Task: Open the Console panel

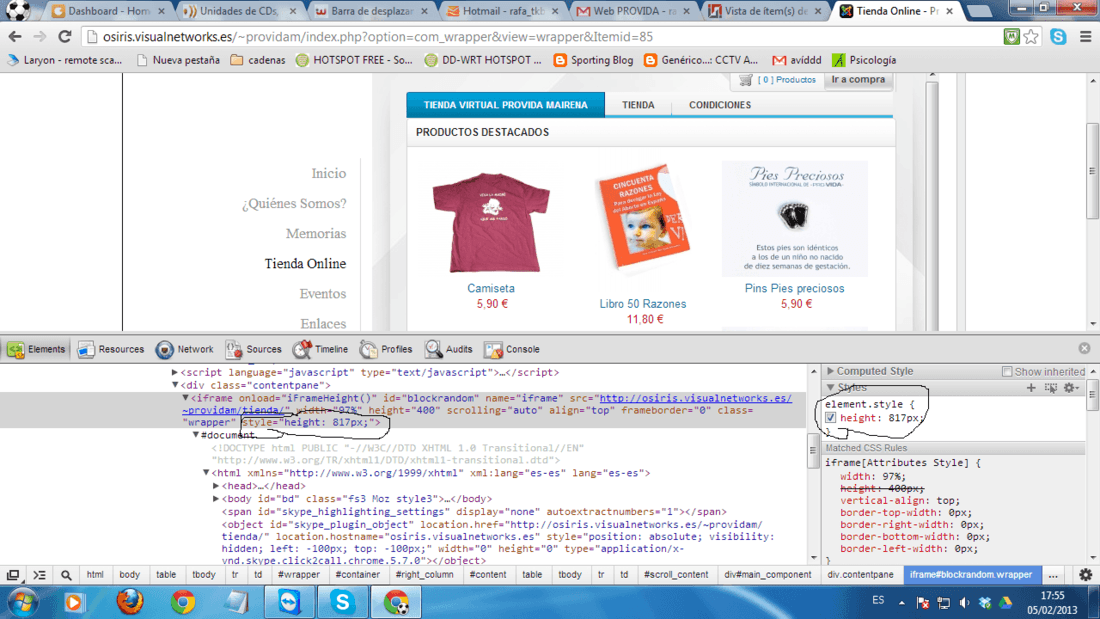Action: pos(512,349)
